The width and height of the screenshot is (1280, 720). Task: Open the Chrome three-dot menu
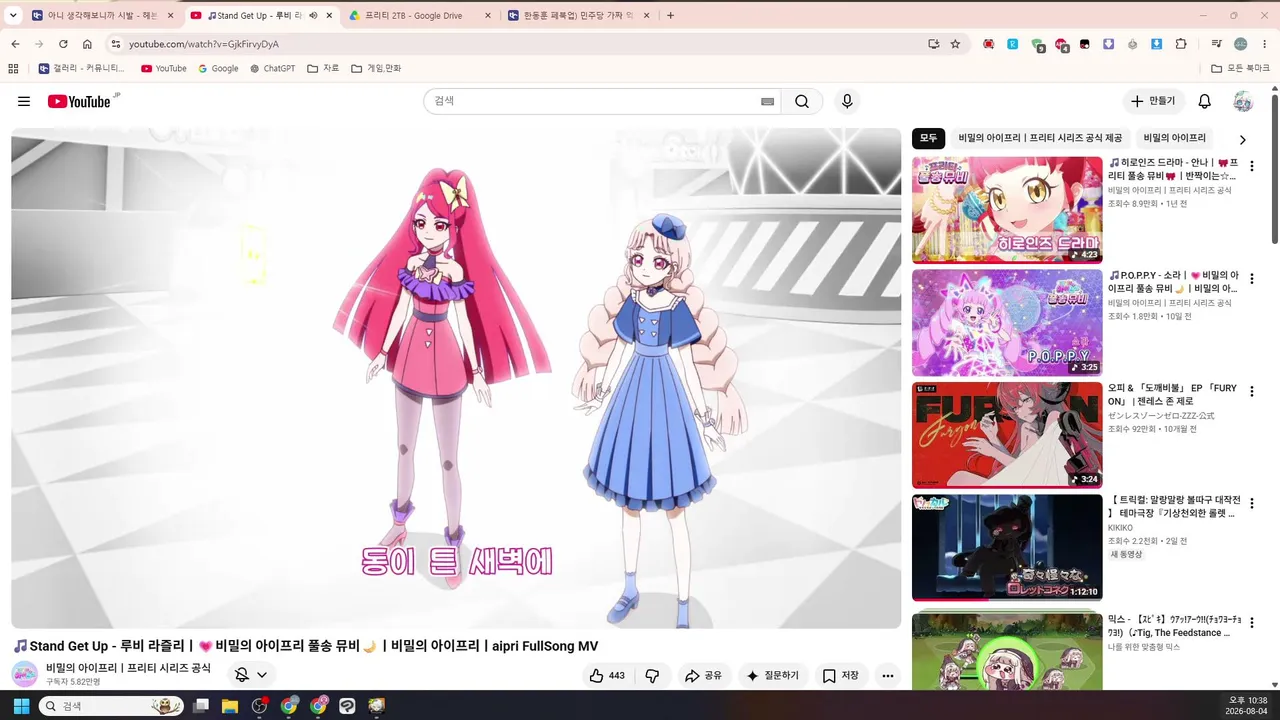point(1265,44)
